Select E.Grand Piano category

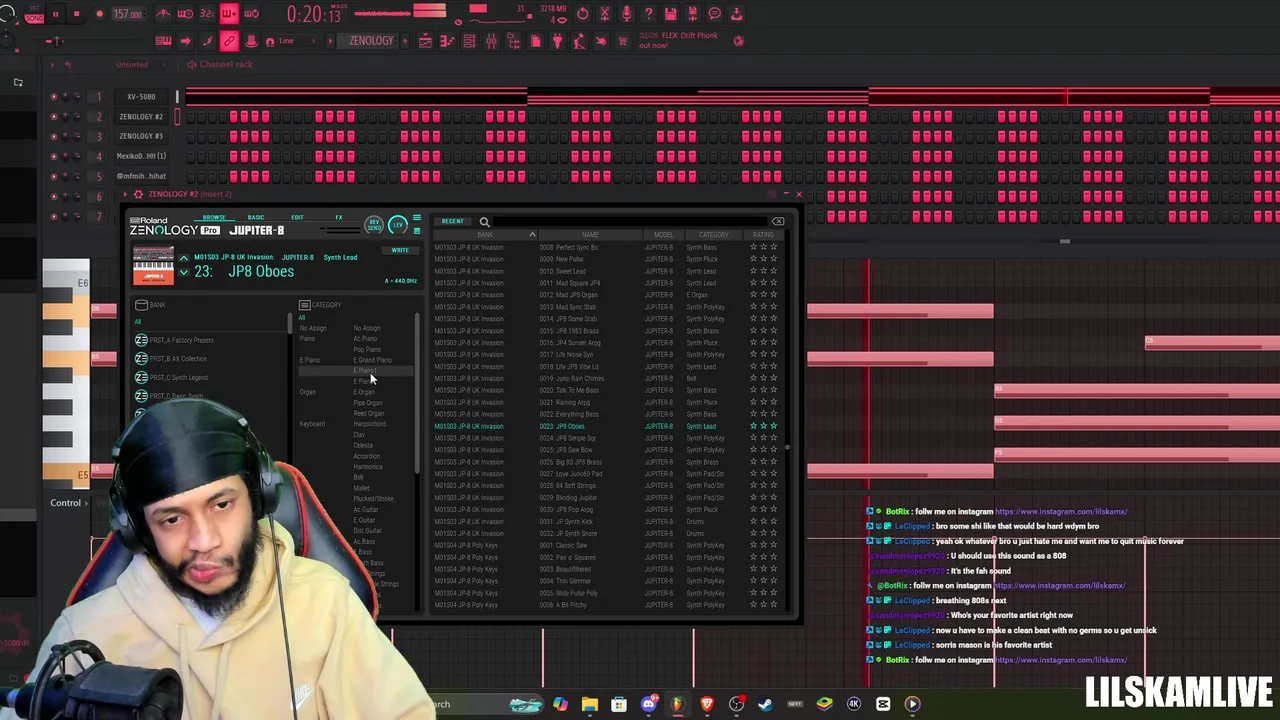point(372,360)
